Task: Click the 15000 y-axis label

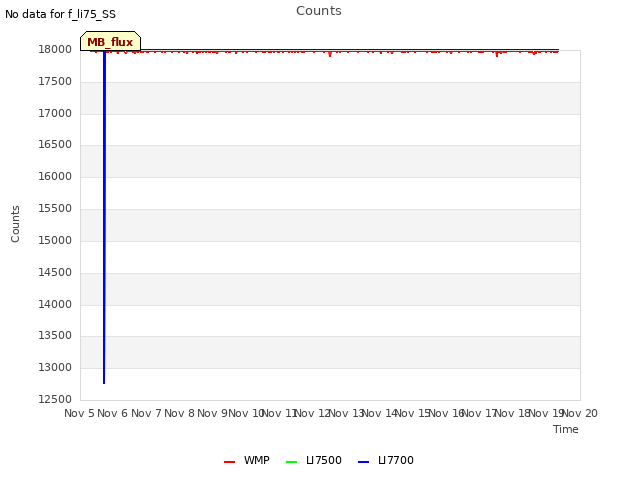Action: tap(55, 240)
